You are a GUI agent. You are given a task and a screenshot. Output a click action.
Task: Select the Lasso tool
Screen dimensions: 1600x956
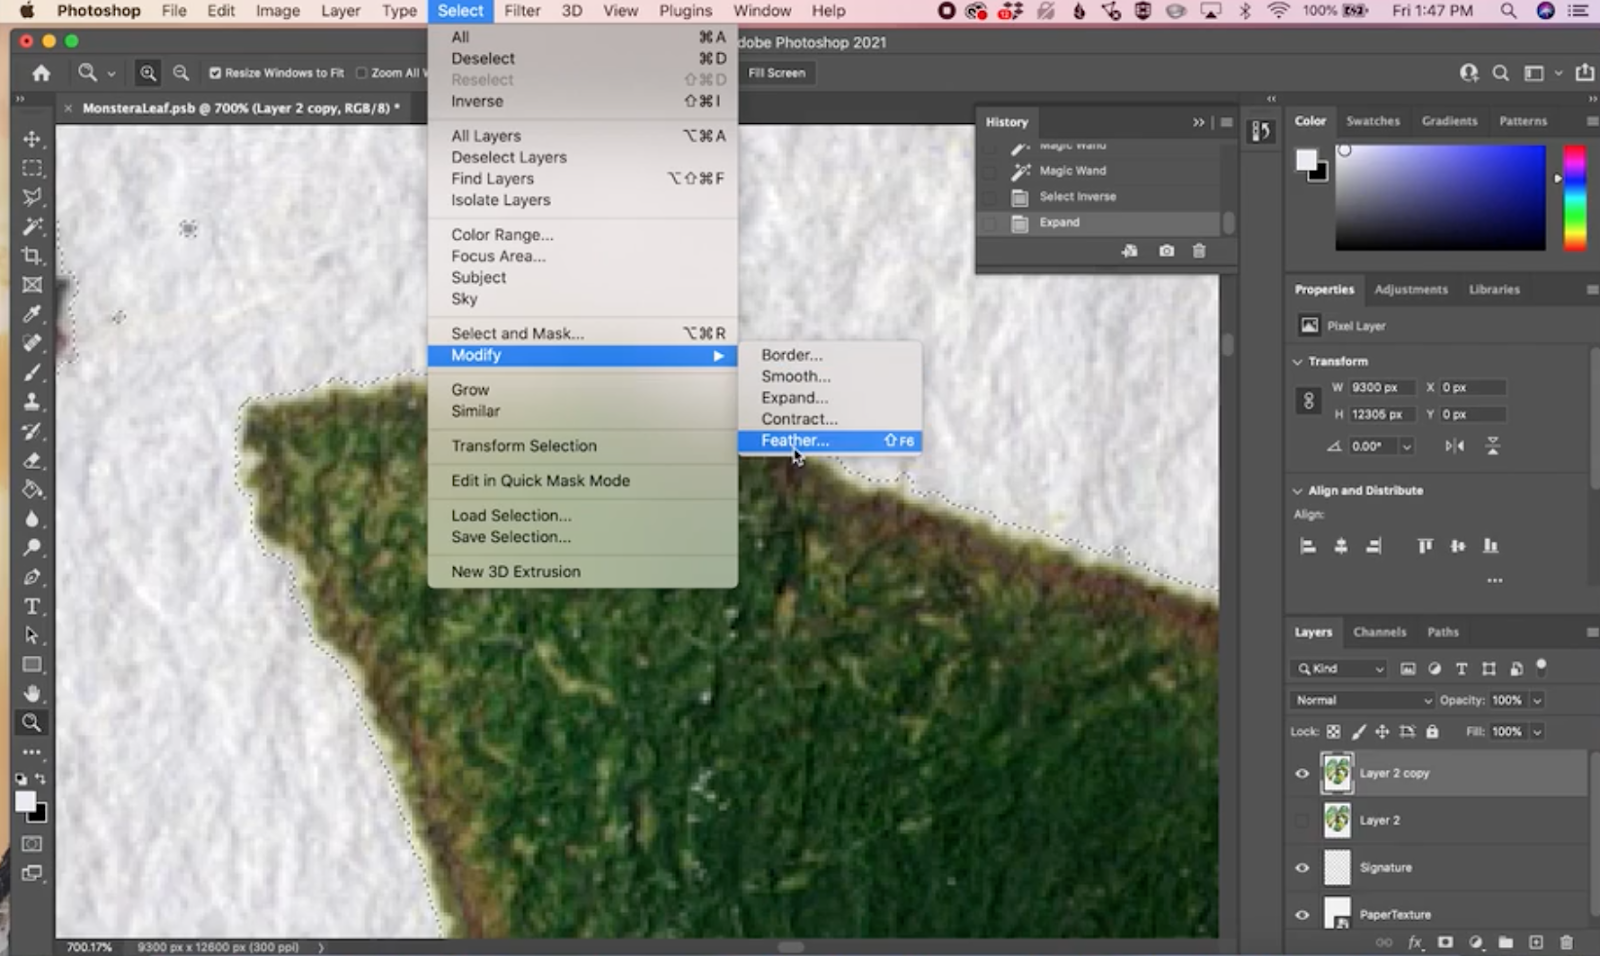[32, 197]
